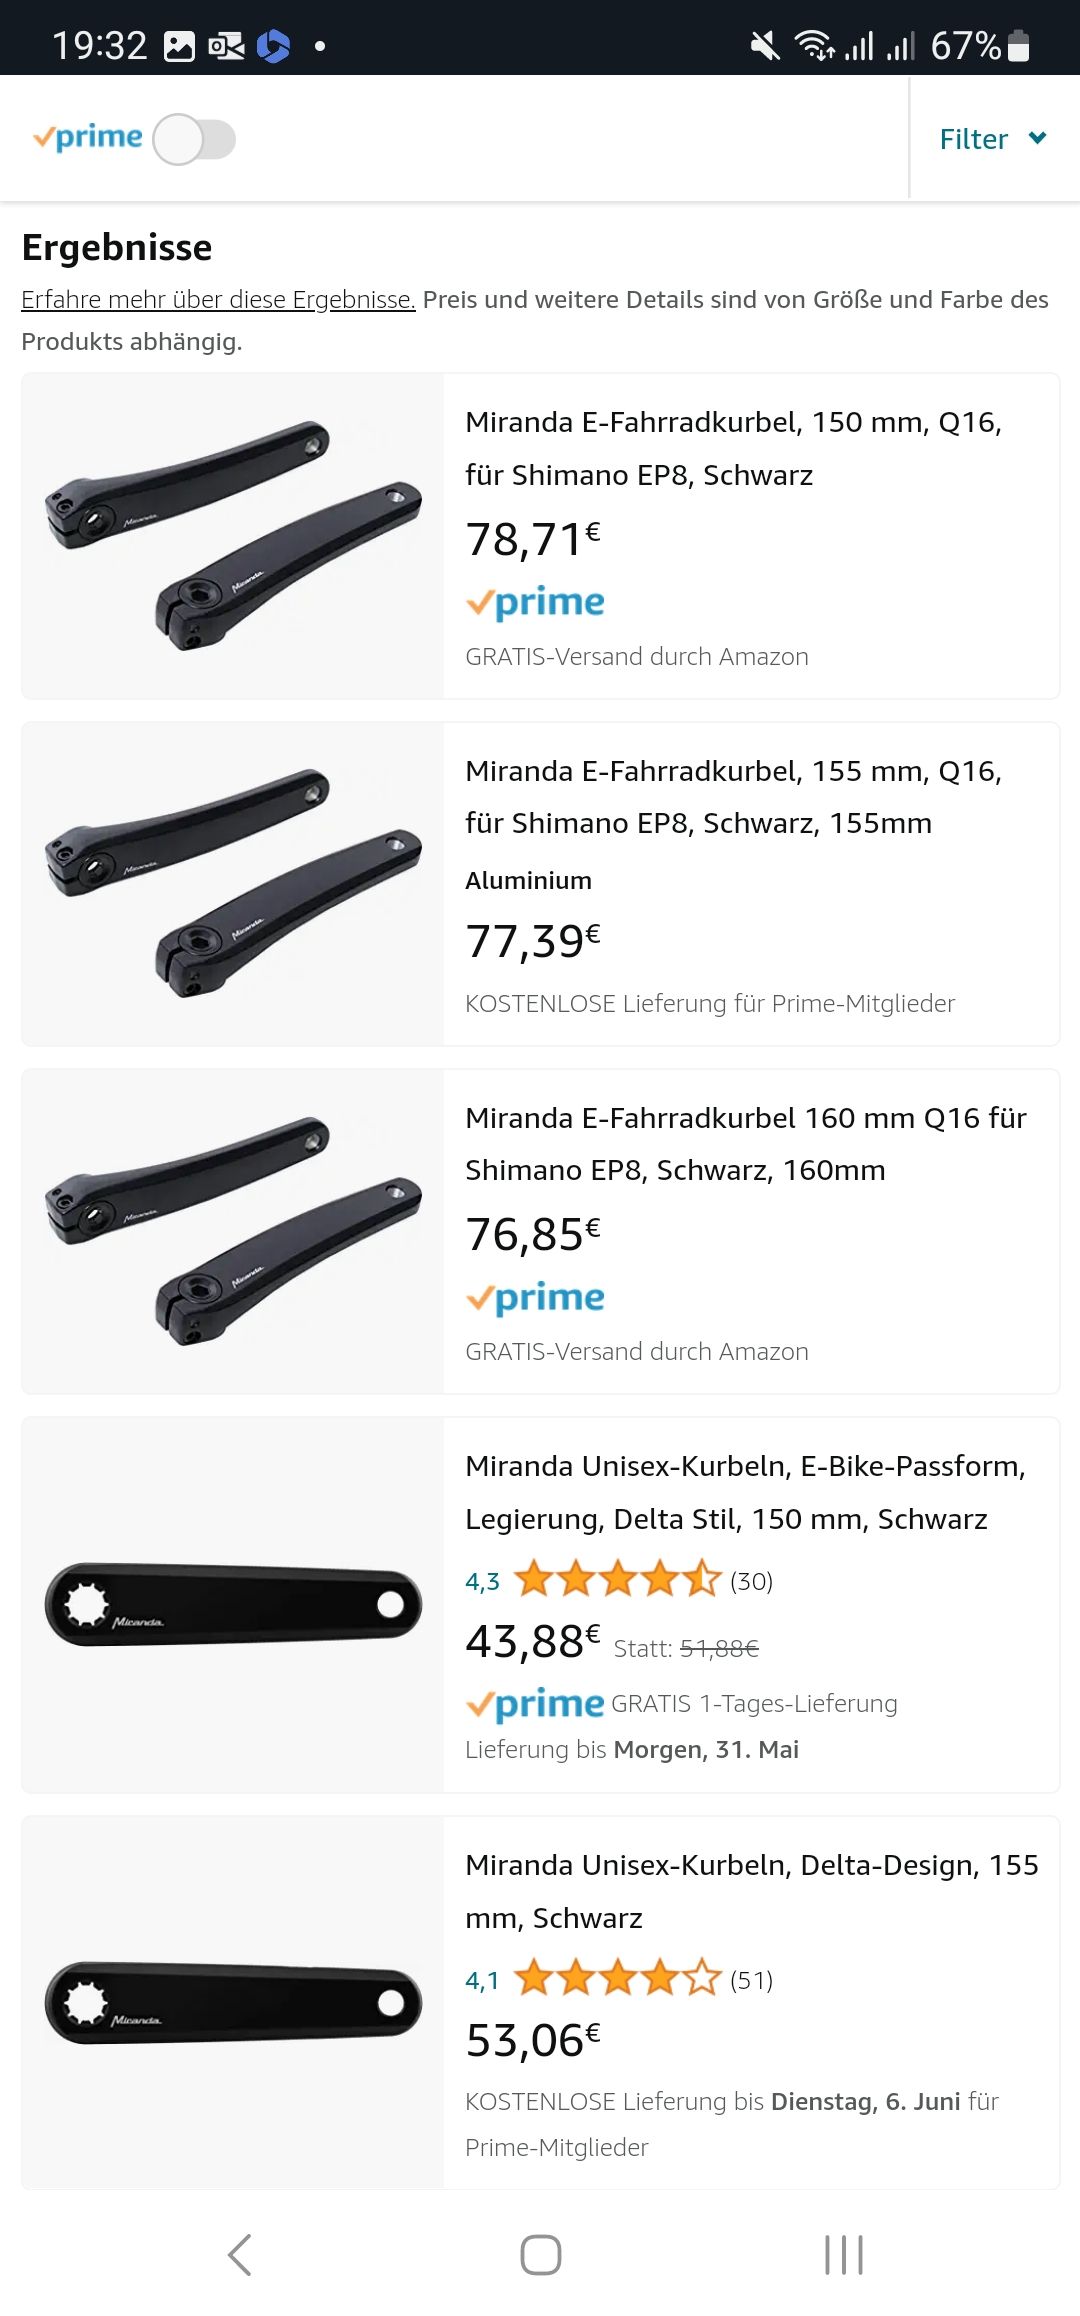Tap the Prime logo beside the toggle
Image resolution: width=1080 pixels, height=2316 pixels.
click(x=88, y=137)
